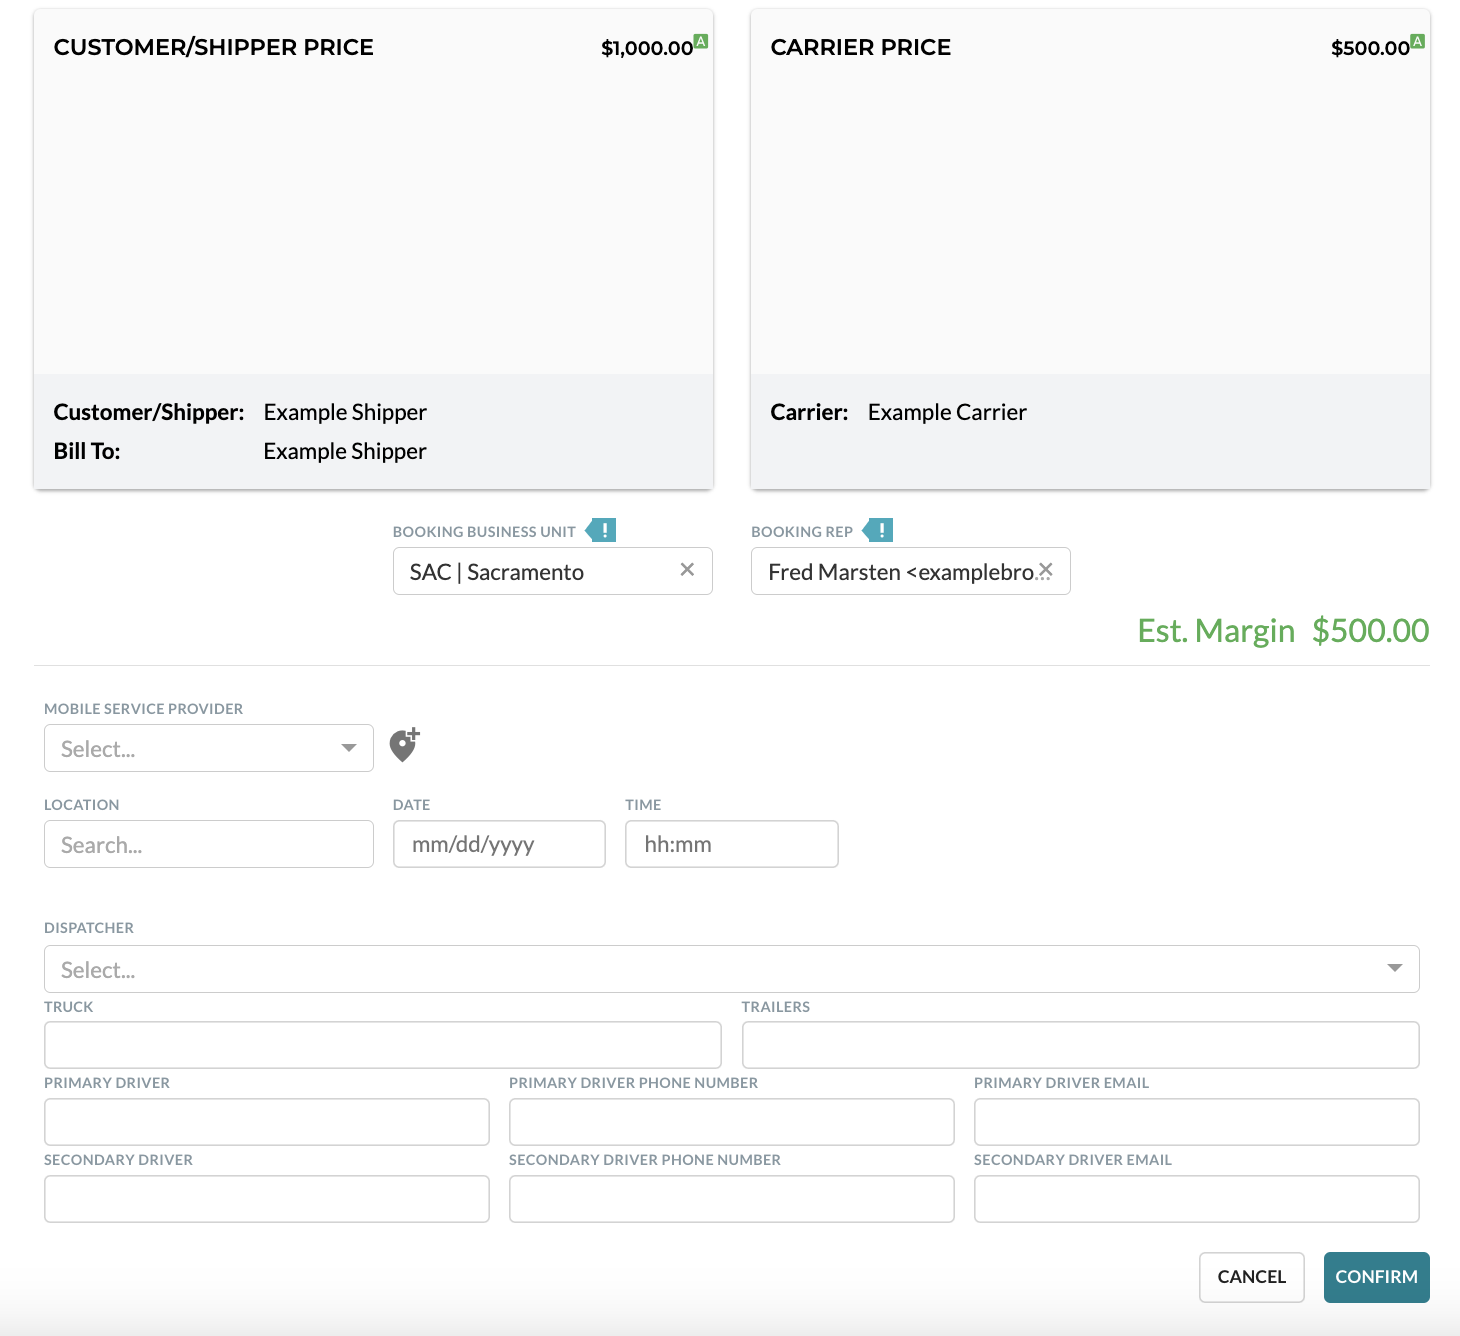
Task: Click the green A badge on customer price
Action: [x=701, y=41]
